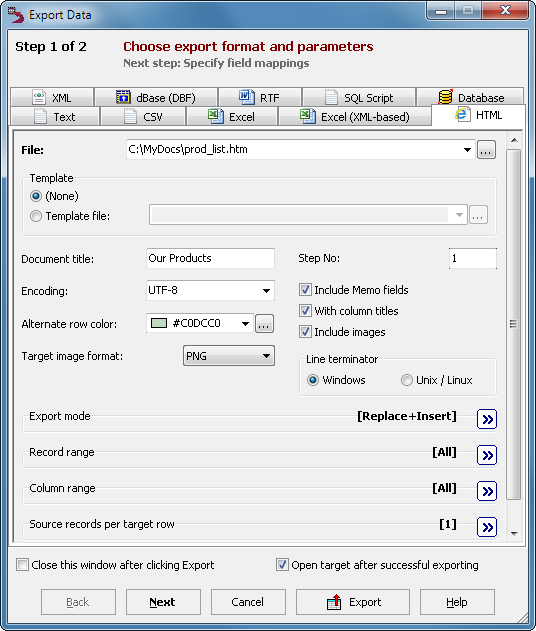The image size is (536, 631).
Task: Open the Encoding UTF-8 dropdown
Action: (266, 291)
